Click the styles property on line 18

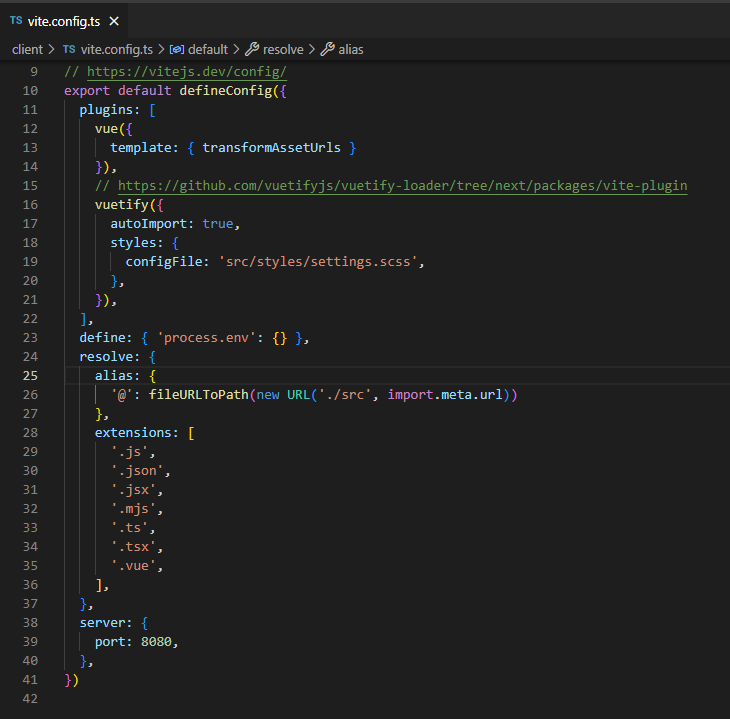point(133,243)
